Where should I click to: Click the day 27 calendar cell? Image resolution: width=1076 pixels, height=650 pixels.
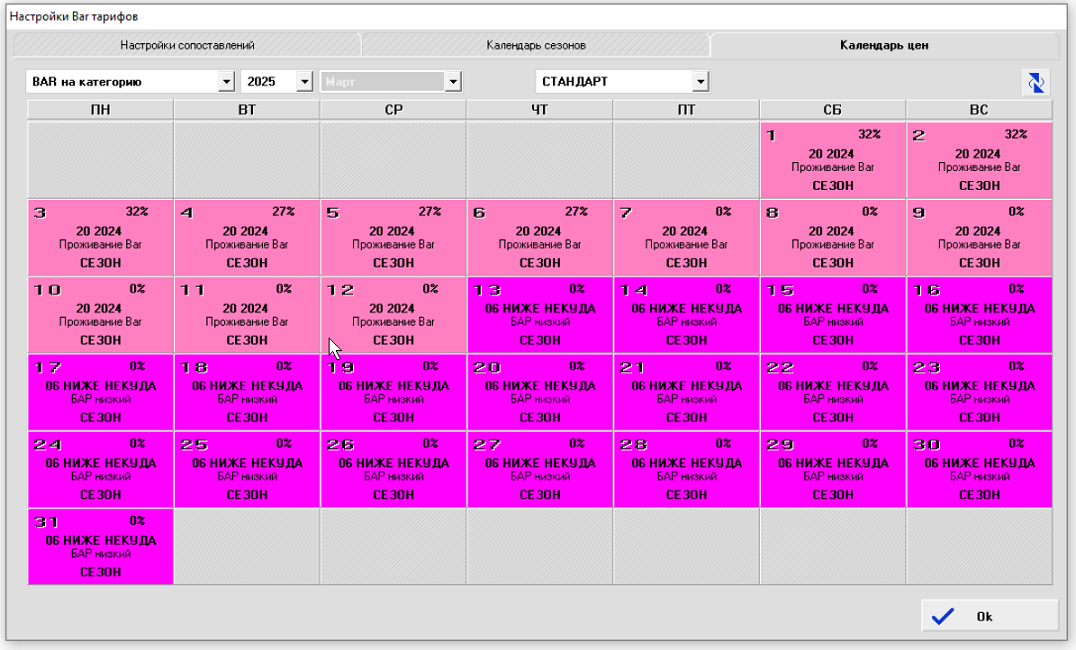[539, 468]
